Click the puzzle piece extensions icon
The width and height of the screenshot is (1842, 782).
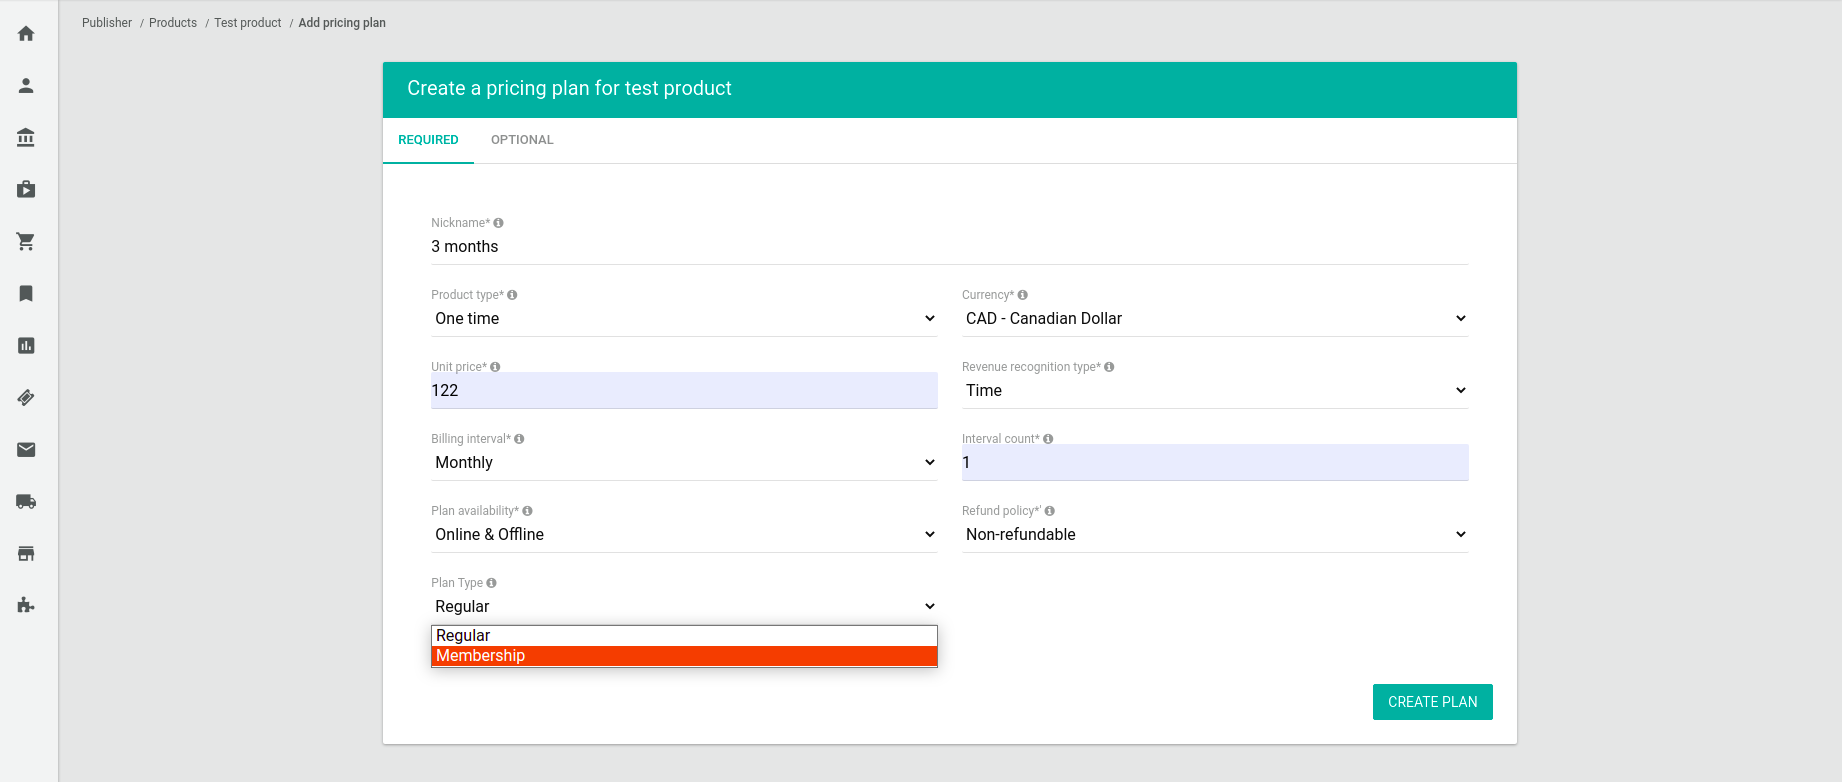click(x=26, y=606)
